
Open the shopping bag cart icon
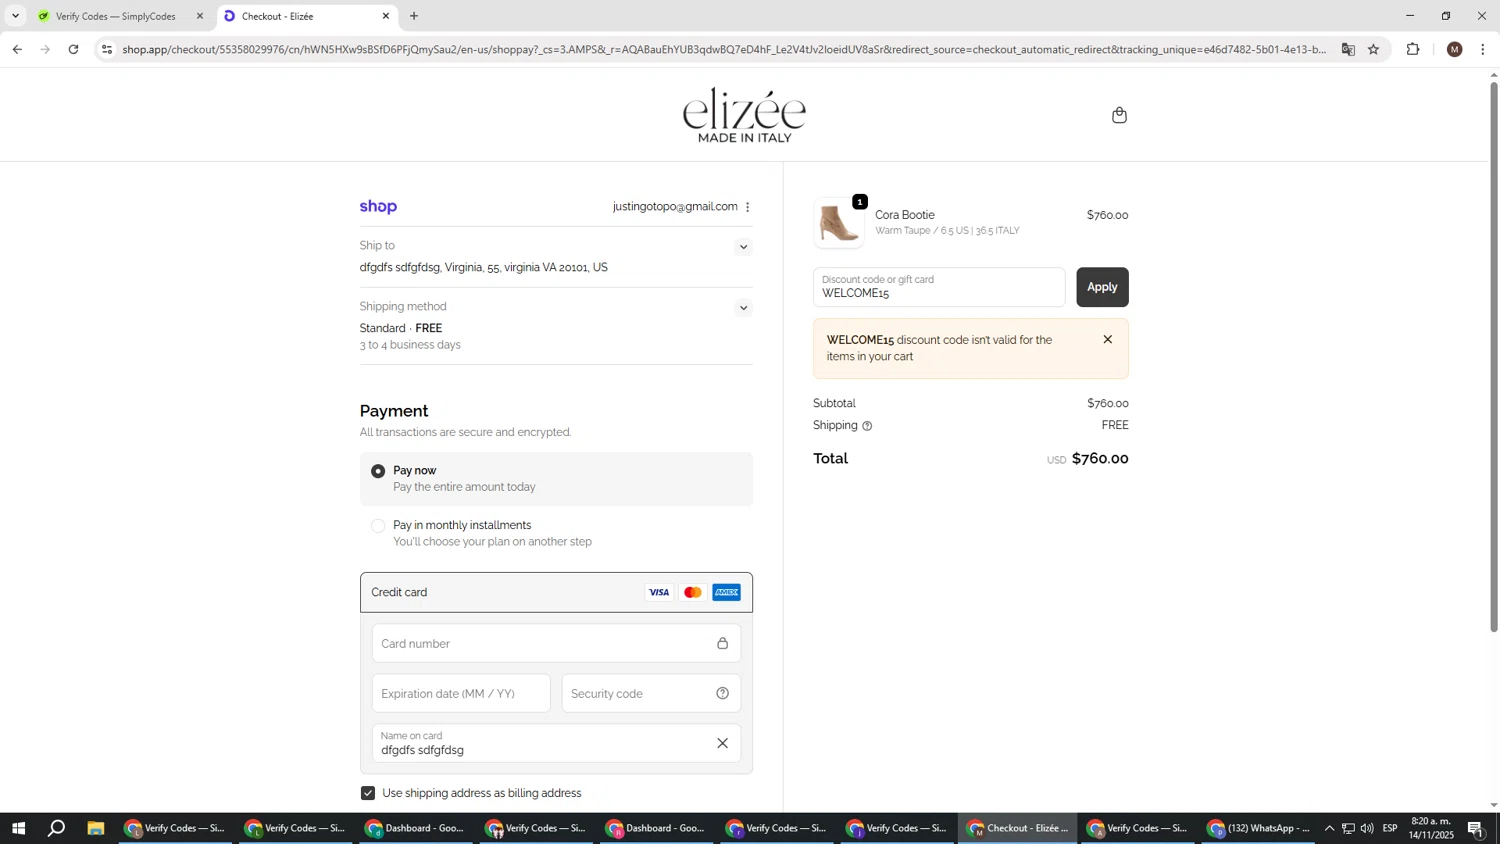click(1119, 115)
